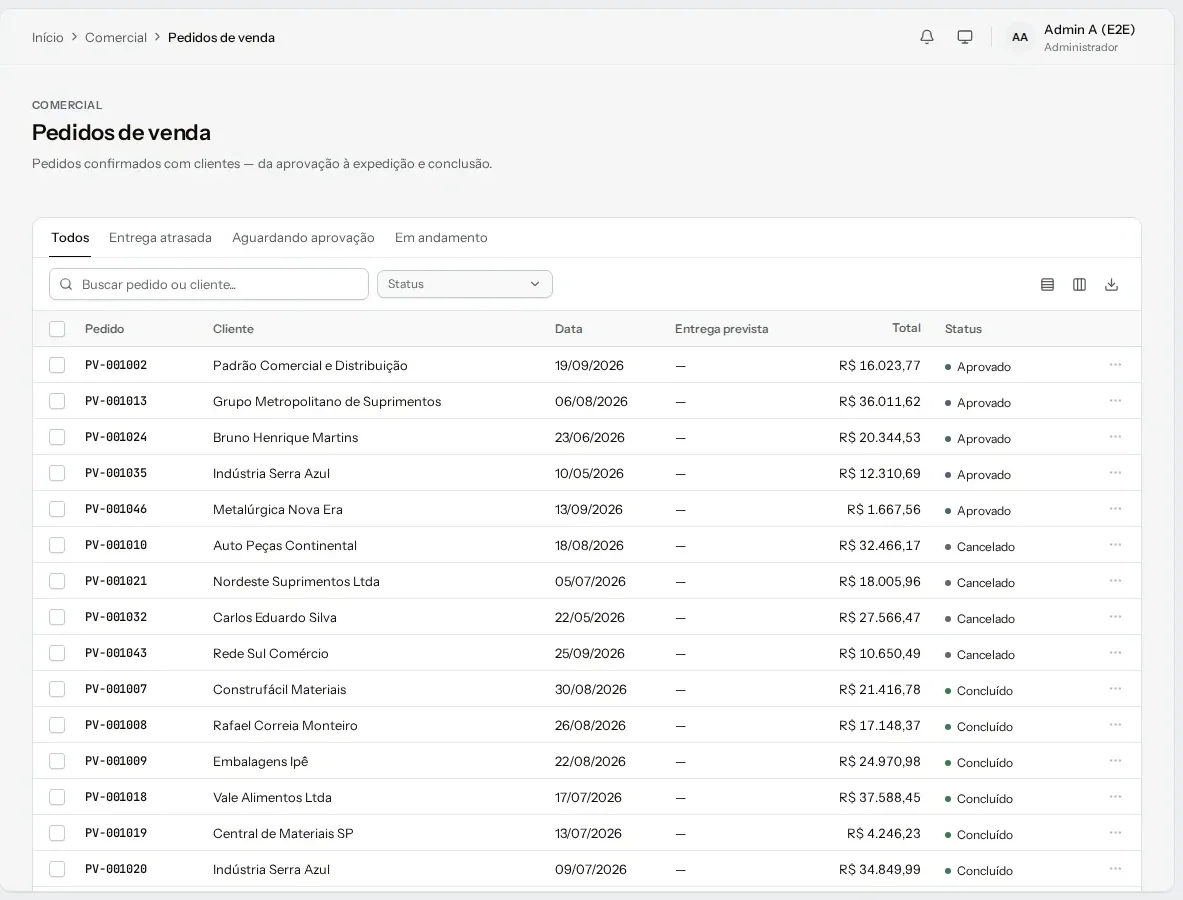This screenshot has height=900, width=1183.
Task: Click date 30/08/2026
Action: coord(591,690)
